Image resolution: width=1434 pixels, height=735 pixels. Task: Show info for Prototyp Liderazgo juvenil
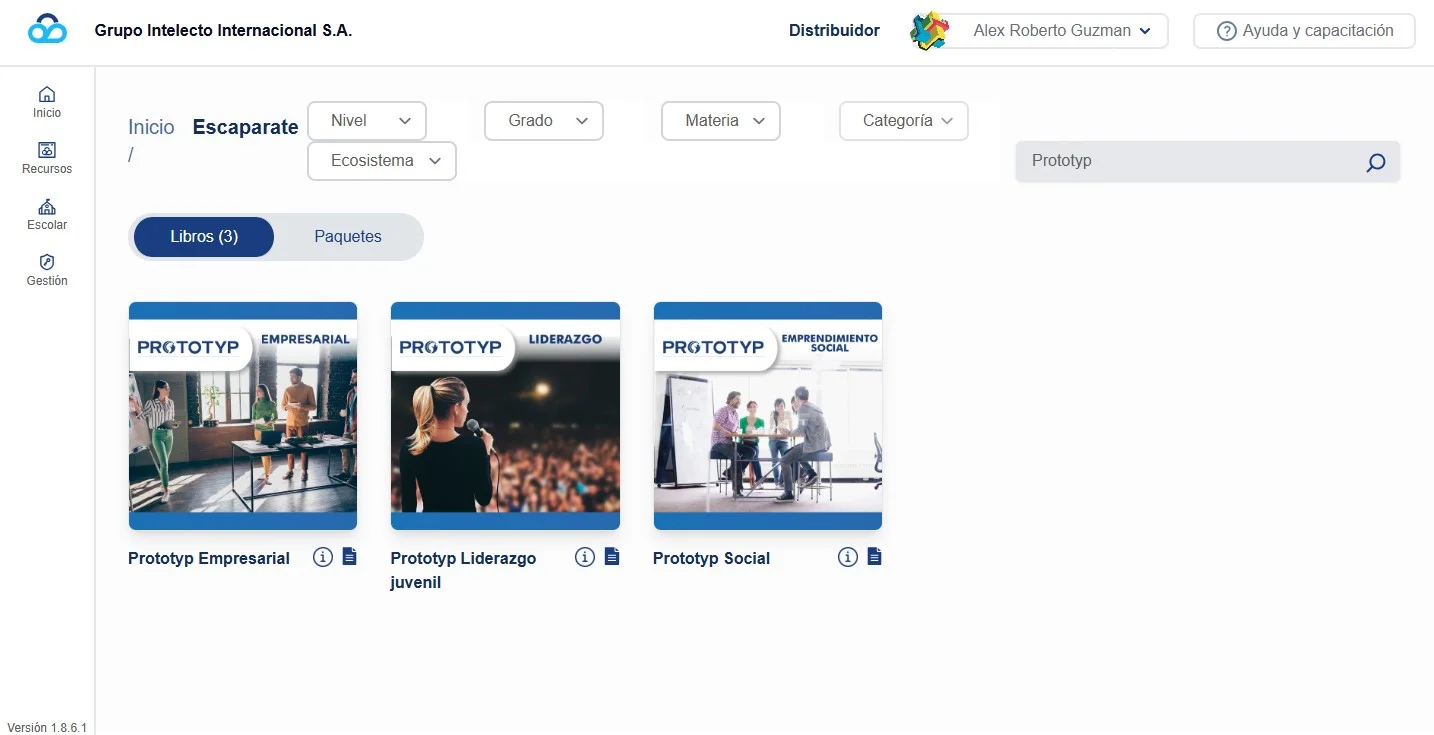coord(585,557)
